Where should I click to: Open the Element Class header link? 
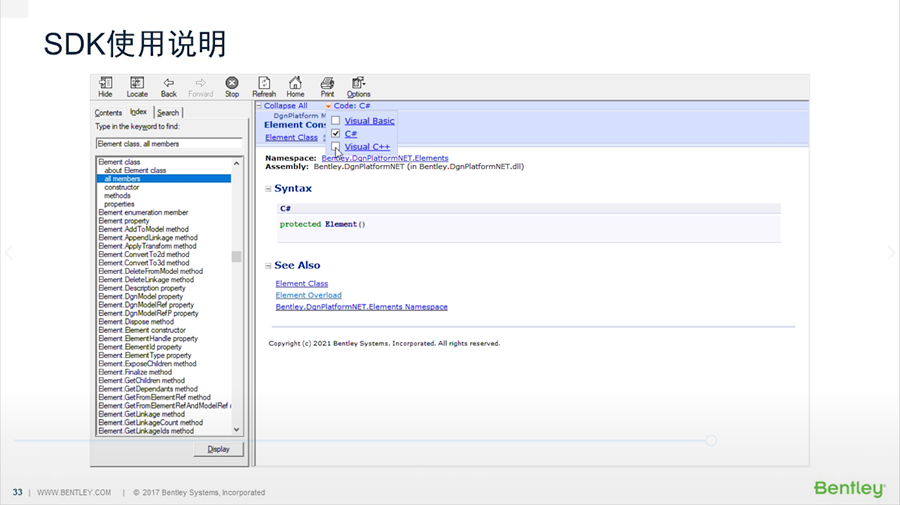coord(291,137)
